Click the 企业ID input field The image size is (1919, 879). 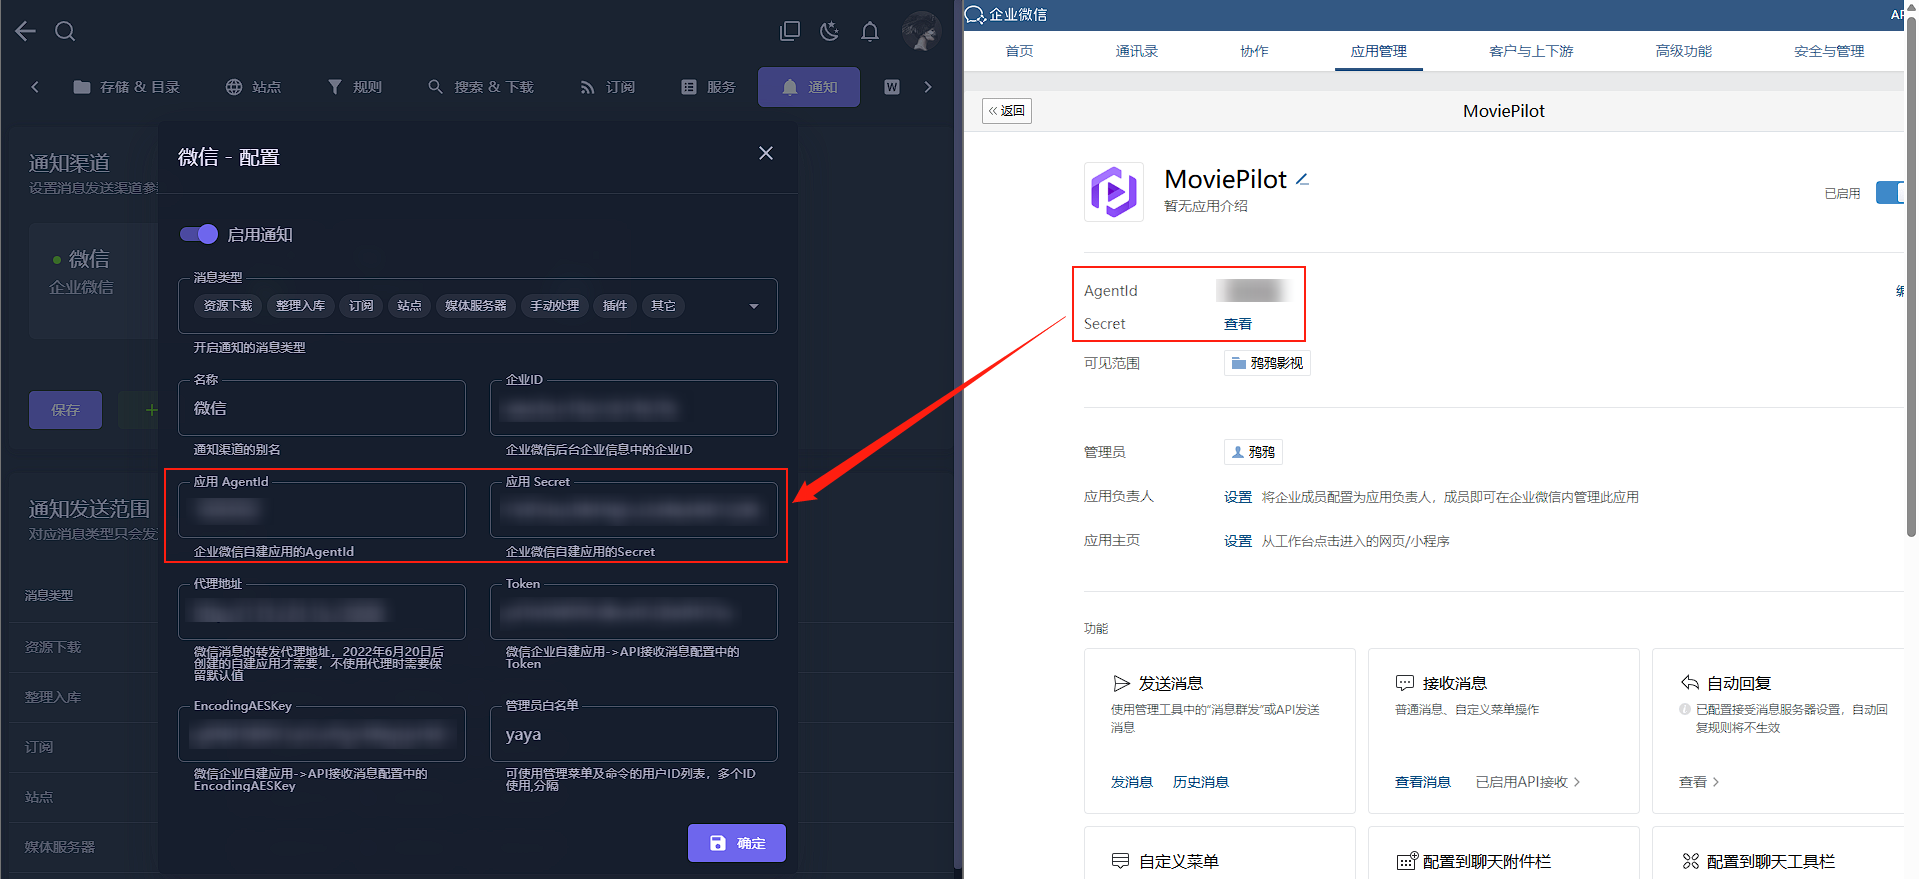[634, 408]
